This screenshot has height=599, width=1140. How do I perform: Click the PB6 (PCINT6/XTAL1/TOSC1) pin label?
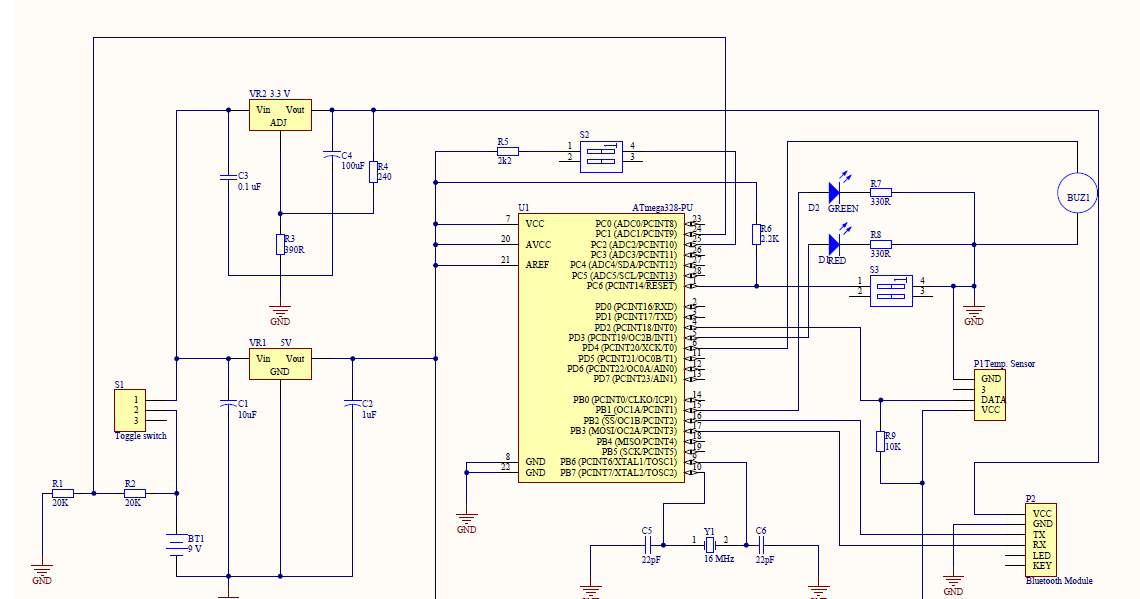[618, 462]
